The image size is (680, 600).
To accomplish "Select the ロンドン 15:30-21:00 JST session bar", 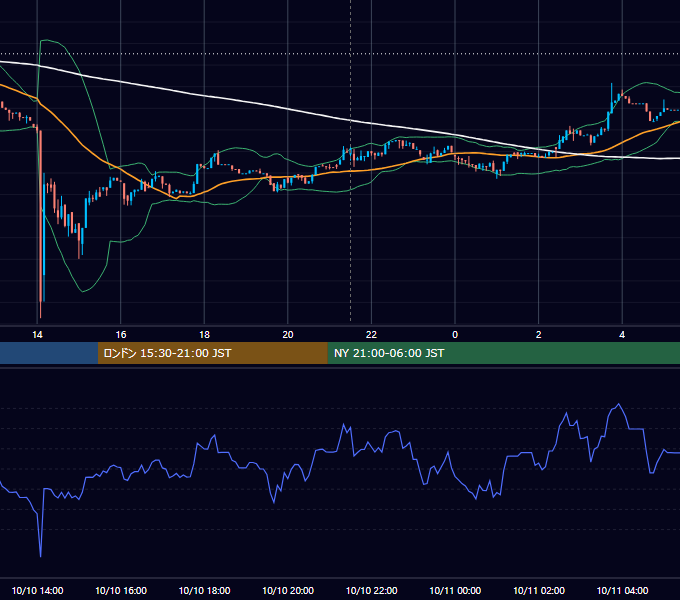I will tap(212, 353).
